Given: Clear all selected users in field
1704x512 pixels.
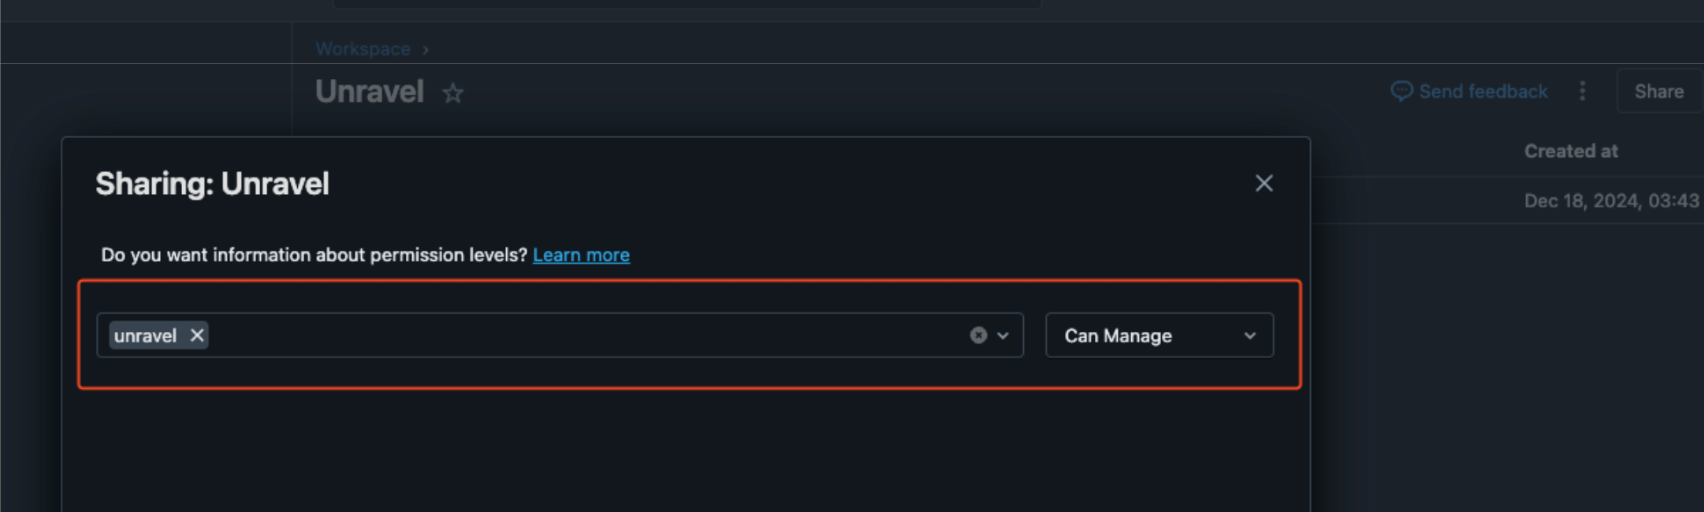Looking at the screenshot, I should [978, 336].
